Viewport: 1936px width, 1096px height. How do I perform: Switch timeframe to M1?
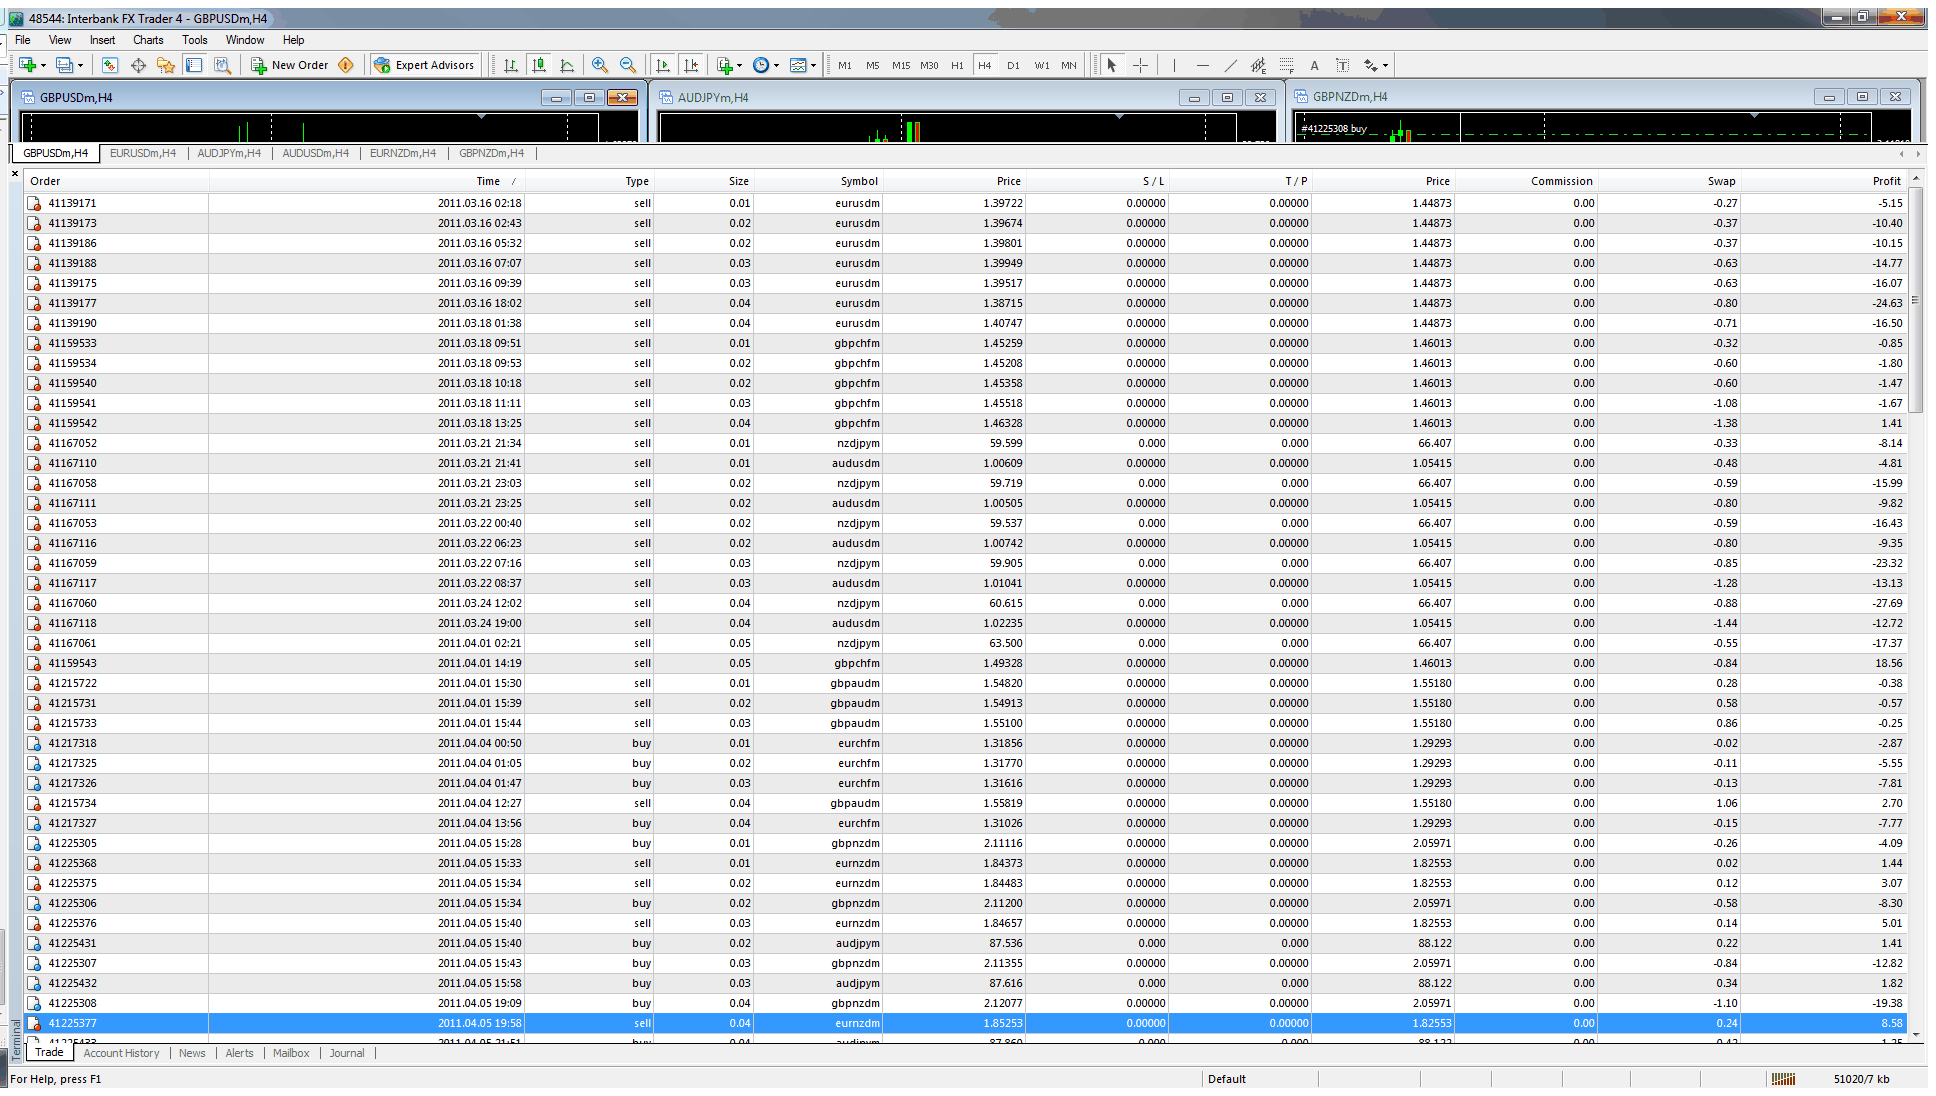845,65
